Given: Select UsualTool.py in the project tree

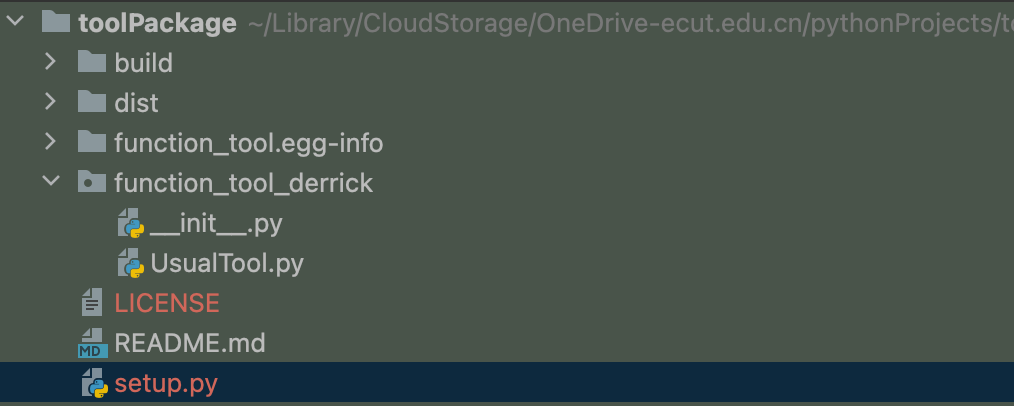Looking at the screenshot, I should tap(227, 264).
